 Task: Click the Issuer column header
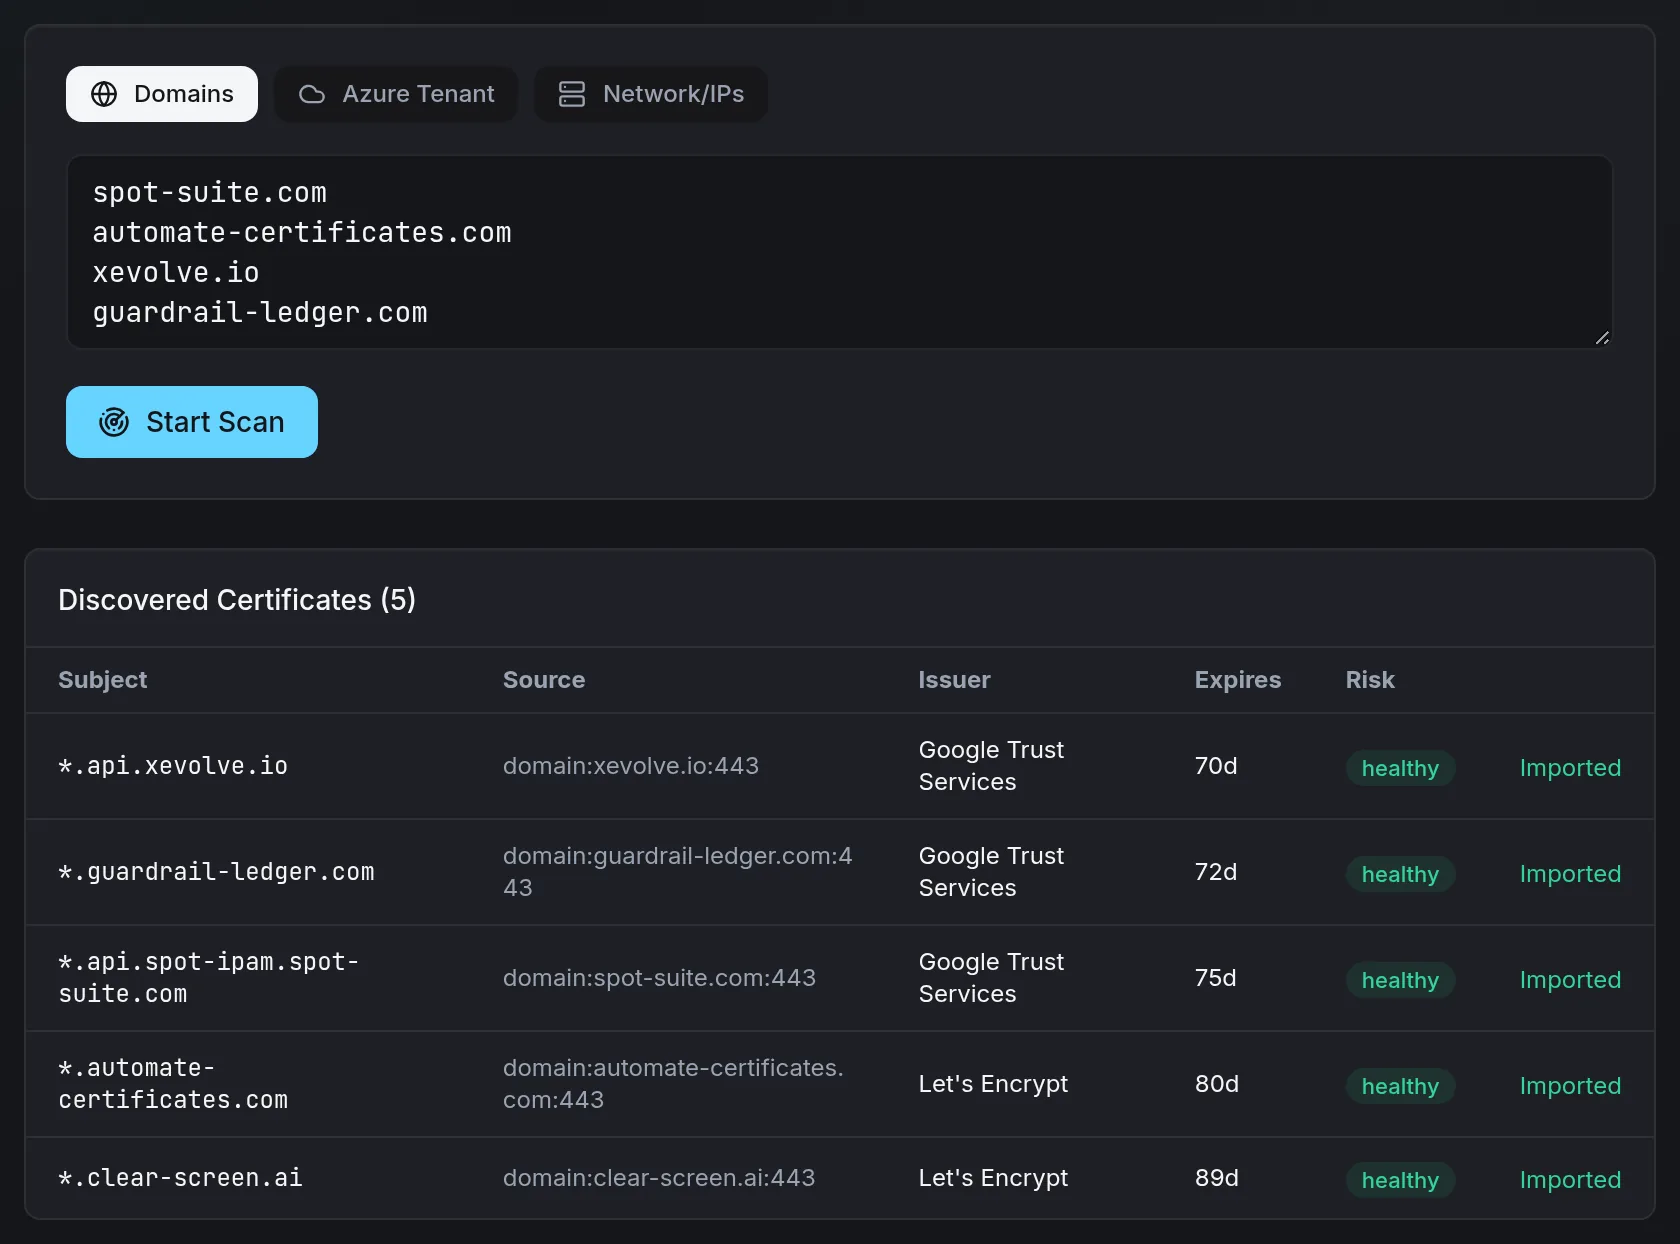point(954,680)
